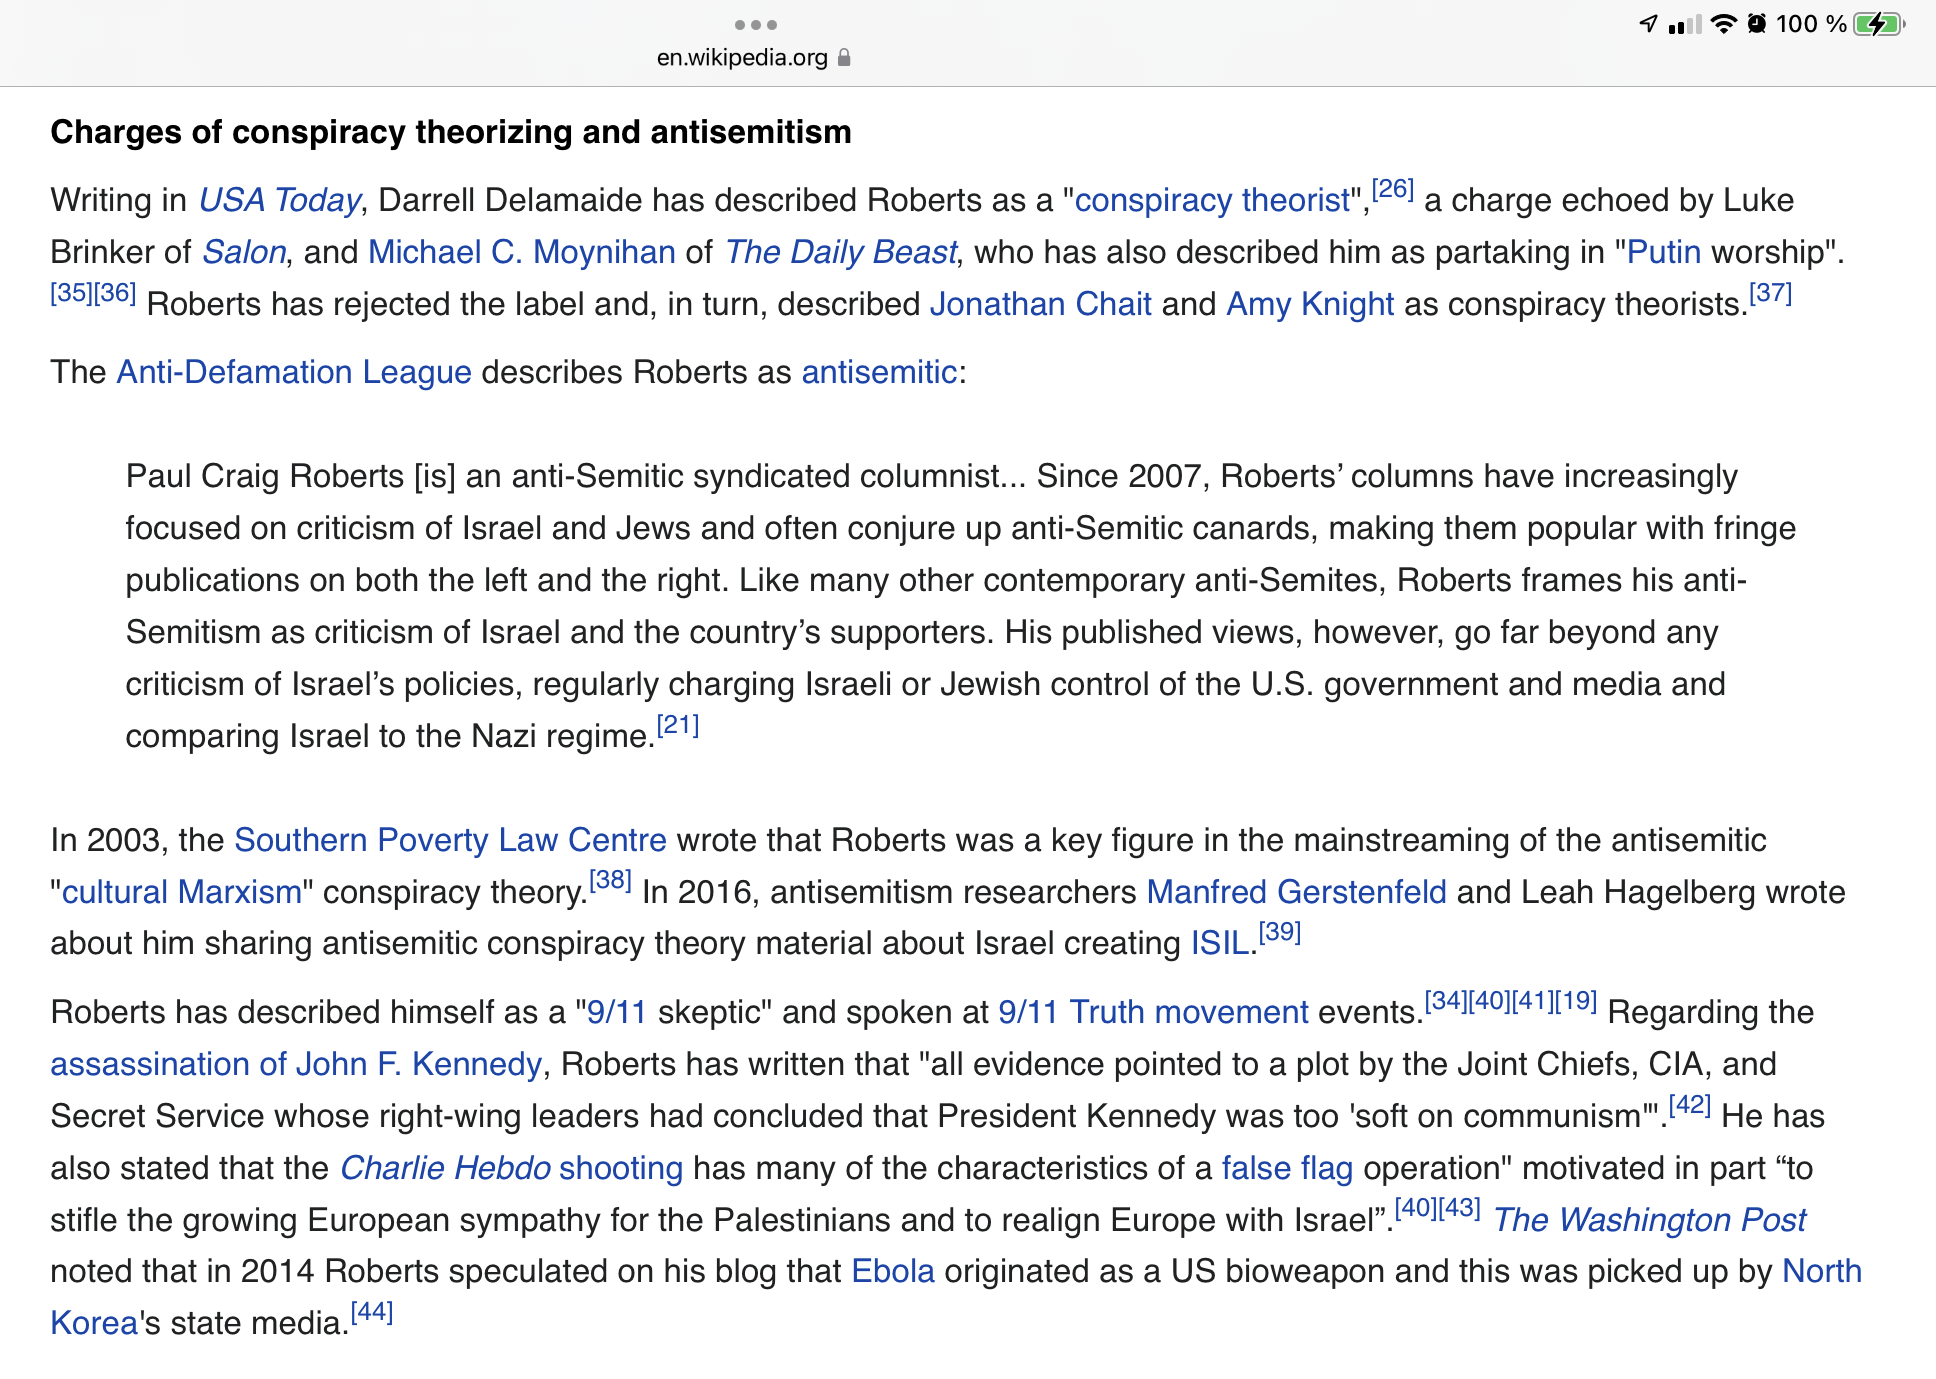Open citation [36]

115,293
